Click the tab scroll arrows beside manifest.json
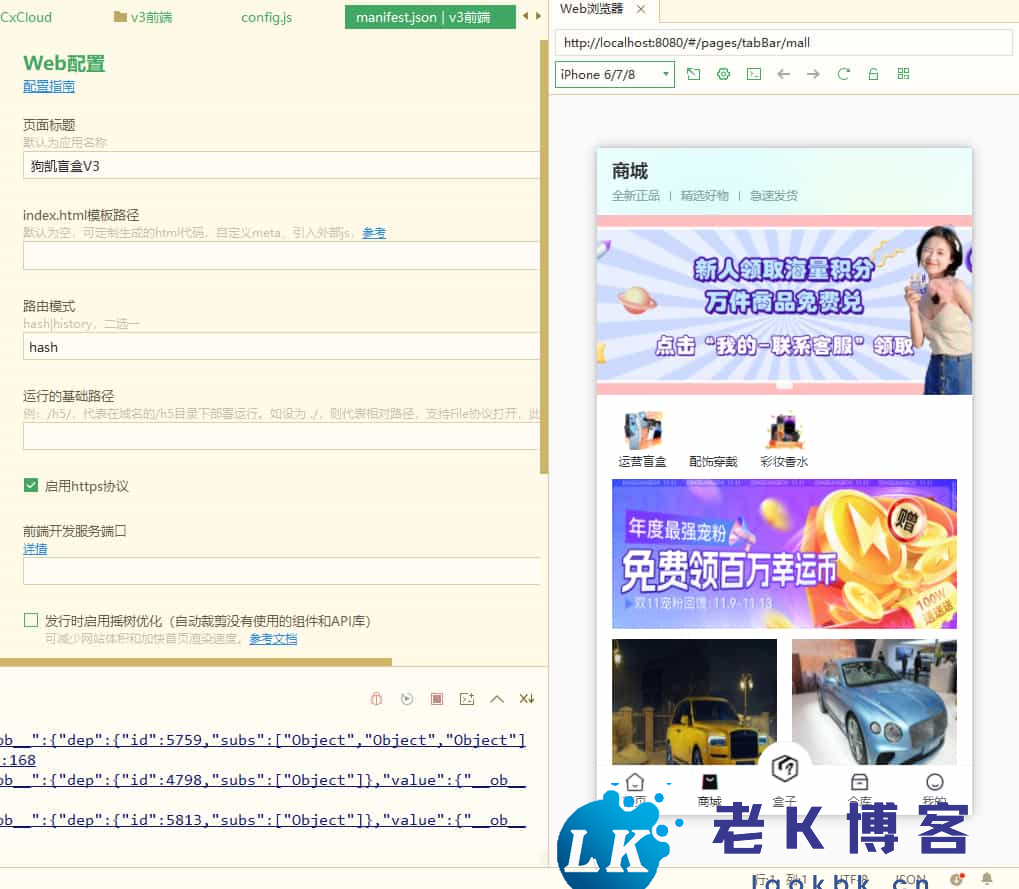This screenshot has height=889, width=1019. pyautogui.click(x=532, y=15)
